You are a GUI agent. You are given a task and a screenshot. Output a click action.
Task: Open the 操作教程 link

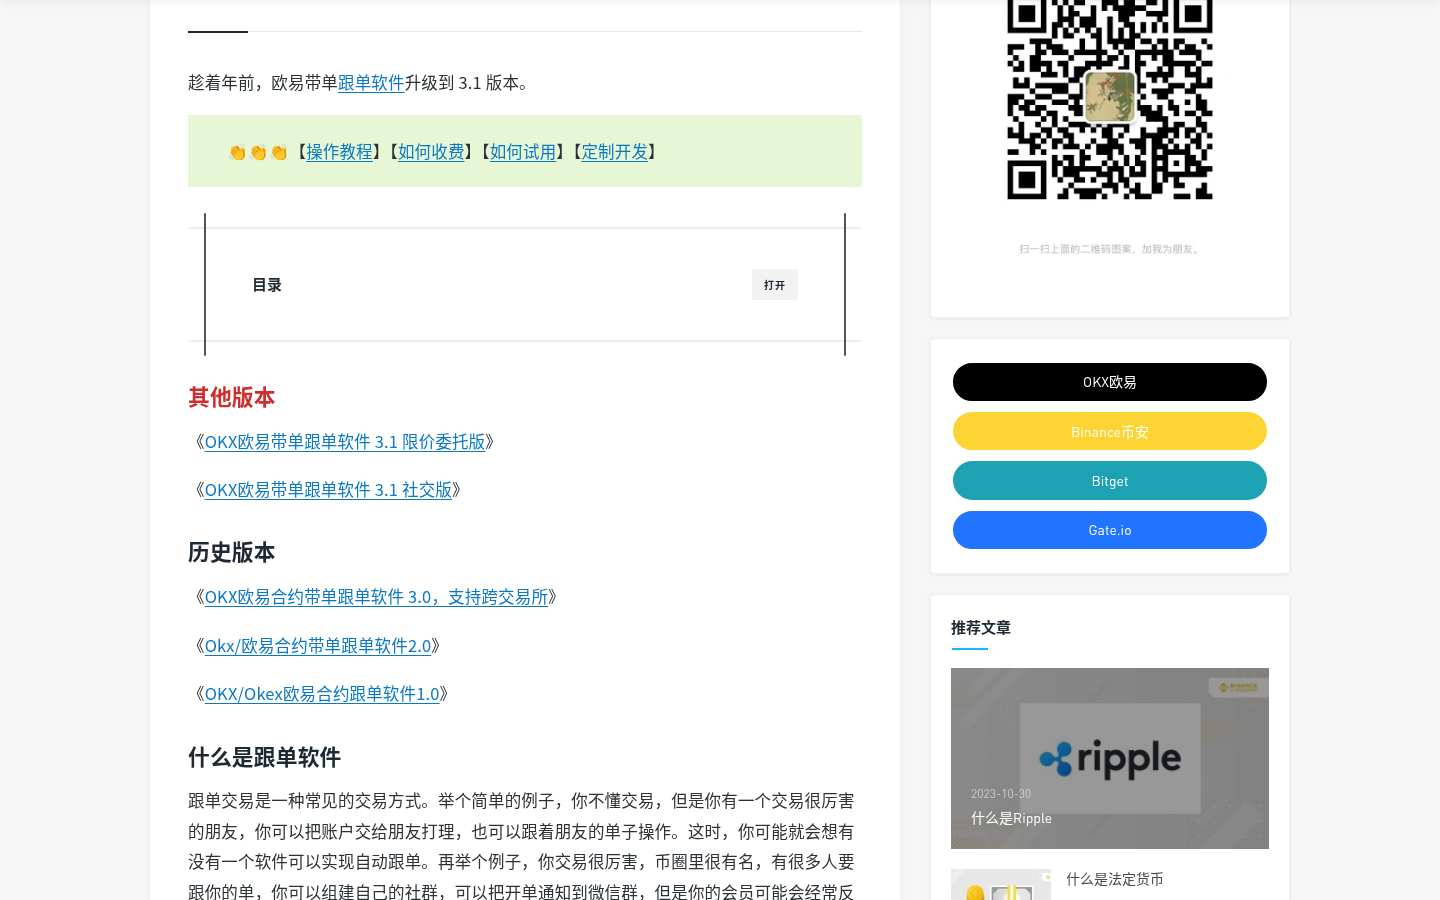339,152
